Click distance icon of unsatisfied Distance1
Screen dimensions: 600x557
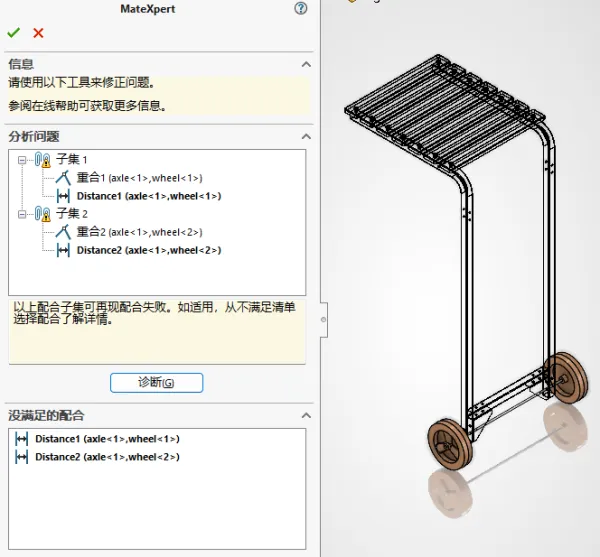pos(21,439)
